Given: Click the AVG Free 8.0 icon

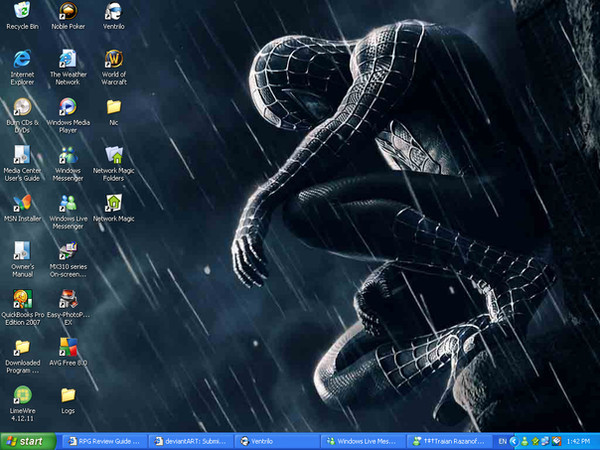Looking at the screenshot, I should (68, 347).
